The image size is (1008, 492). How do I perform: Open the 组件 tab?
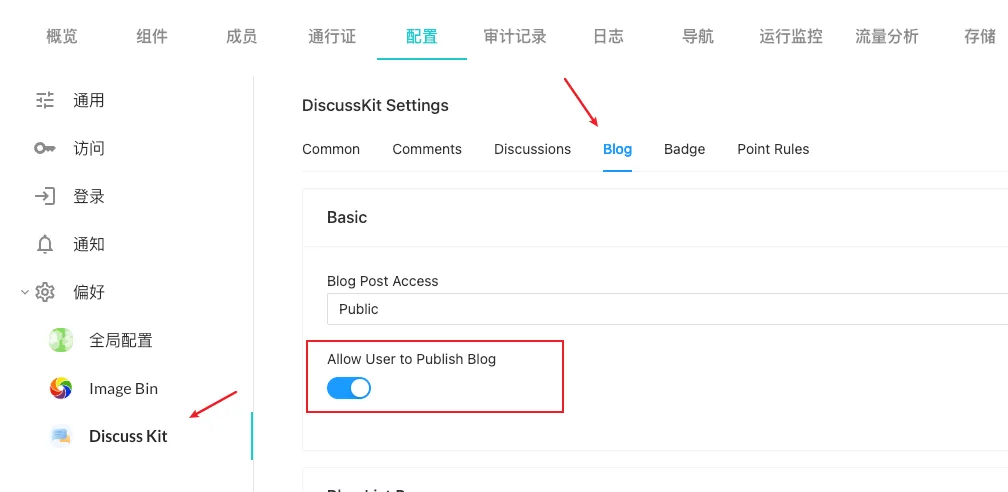[x=152, y=36]
